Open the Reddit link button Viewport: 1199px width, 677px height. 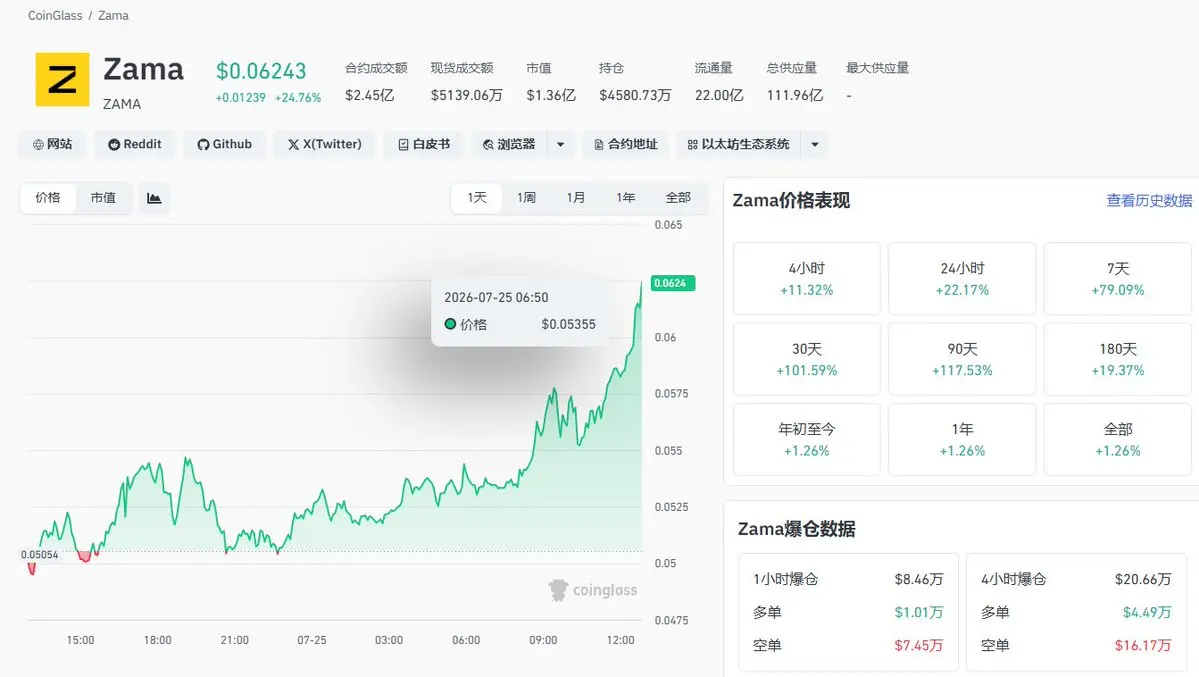[x=135, y=145]
